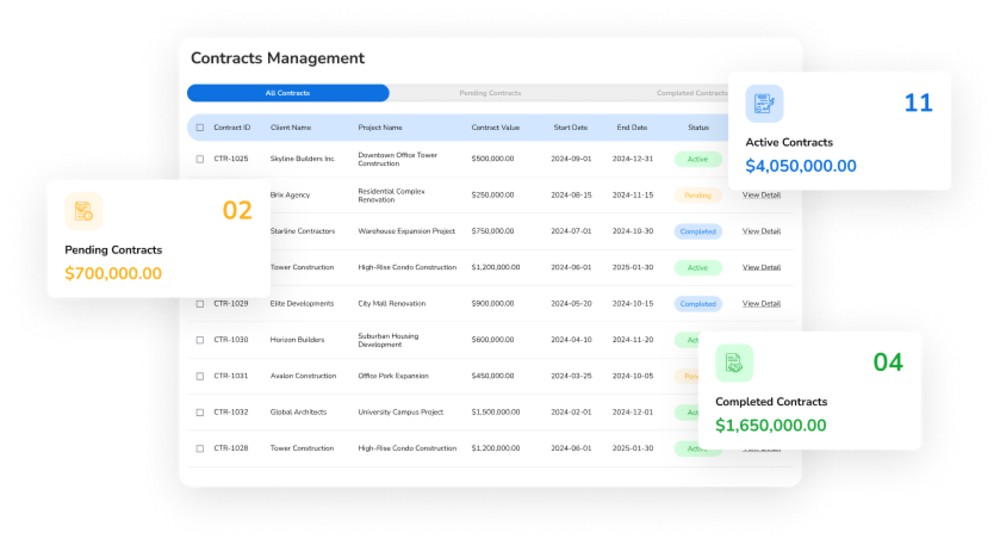Click the Pending Contracts card document icon

coord(83,211)
